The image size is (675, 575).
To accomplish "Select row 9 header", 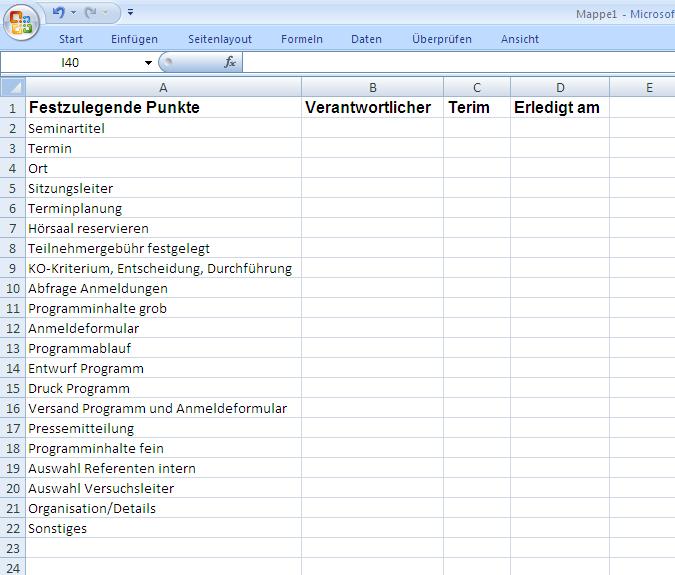I will (12, 268).
